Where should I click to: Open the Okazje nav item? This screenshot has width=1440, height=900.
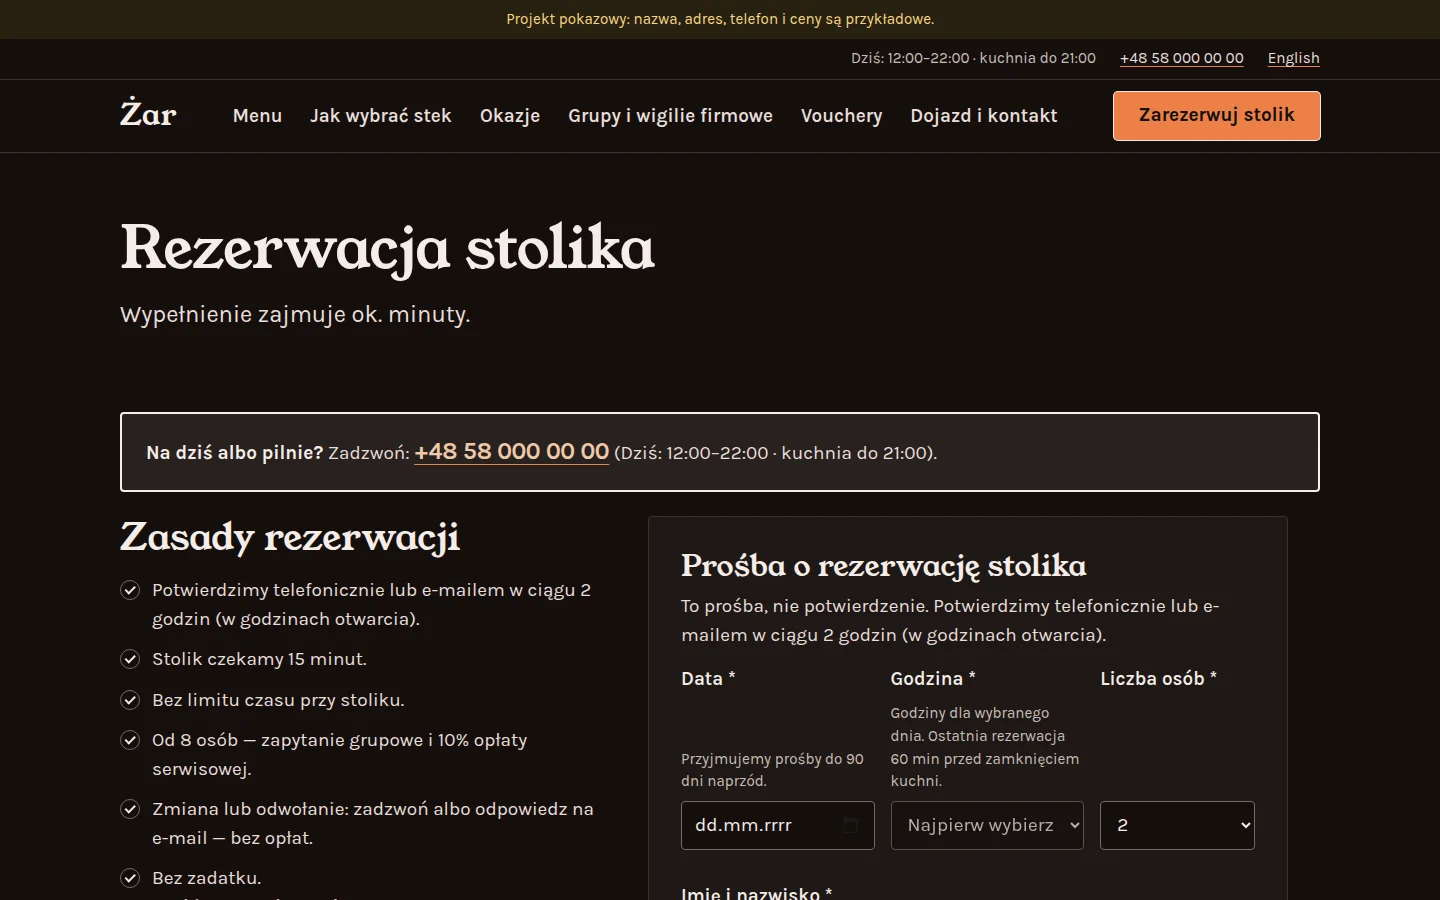510,116
